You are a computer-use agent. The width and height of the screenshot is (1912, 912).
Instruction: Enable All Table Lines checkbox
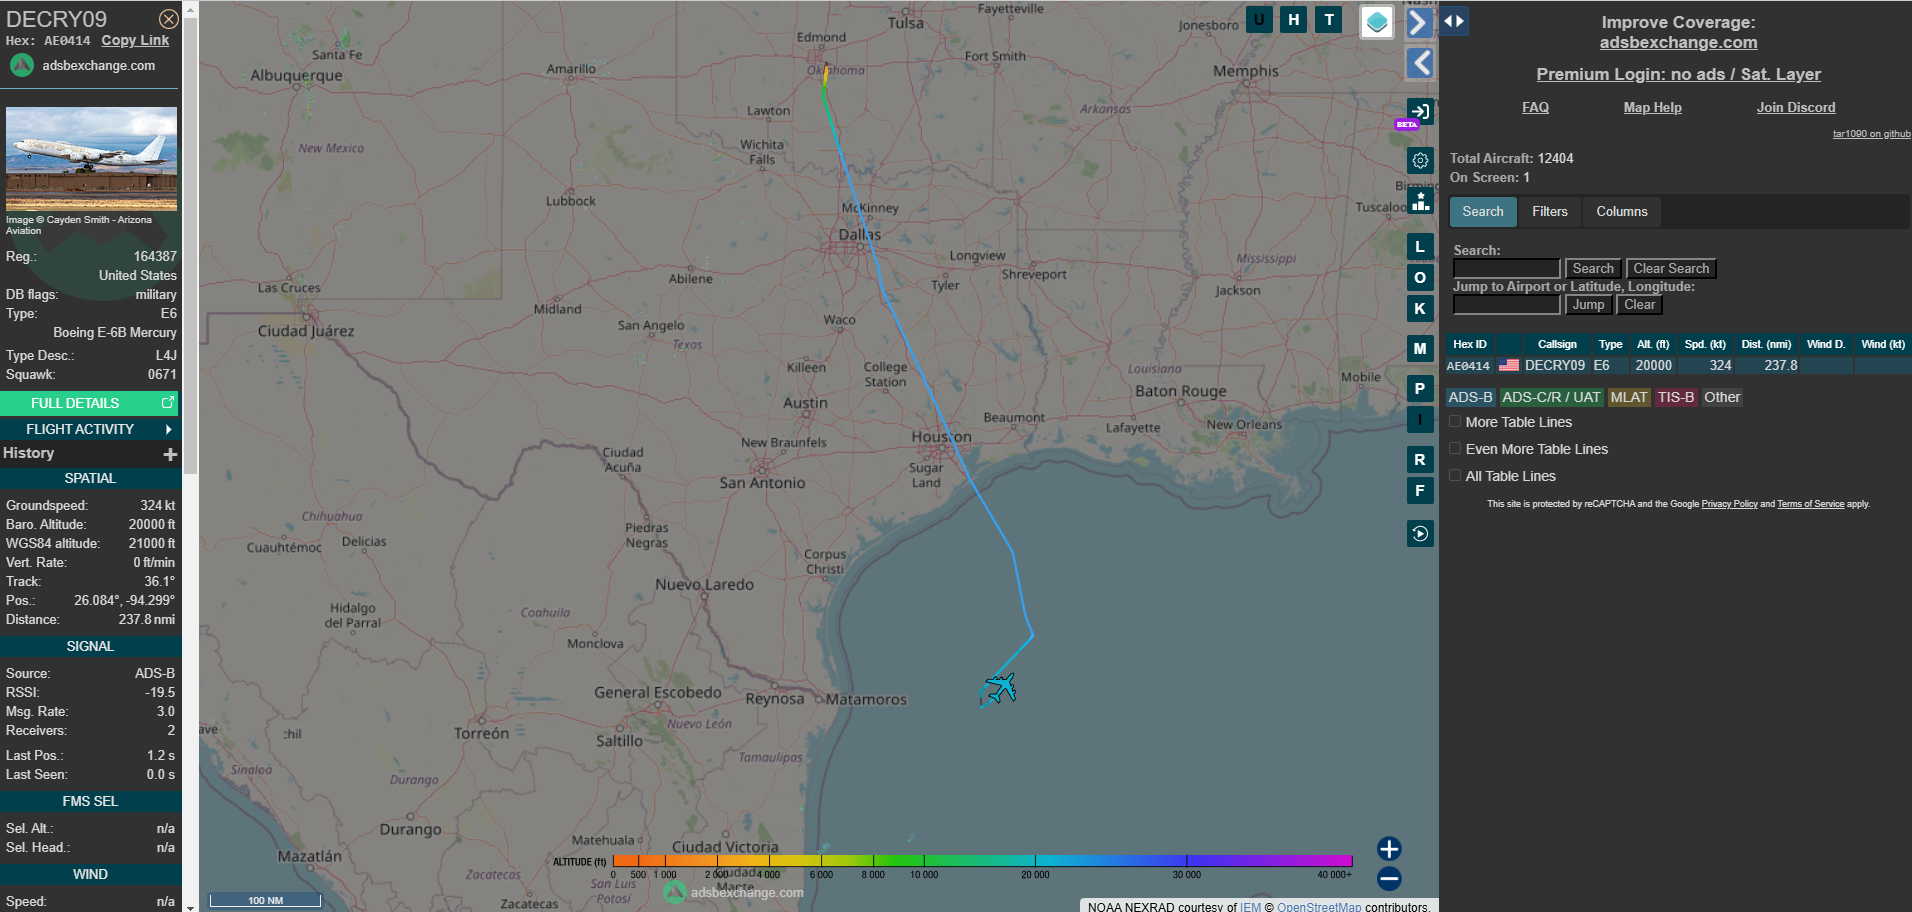click(1455, 476)
